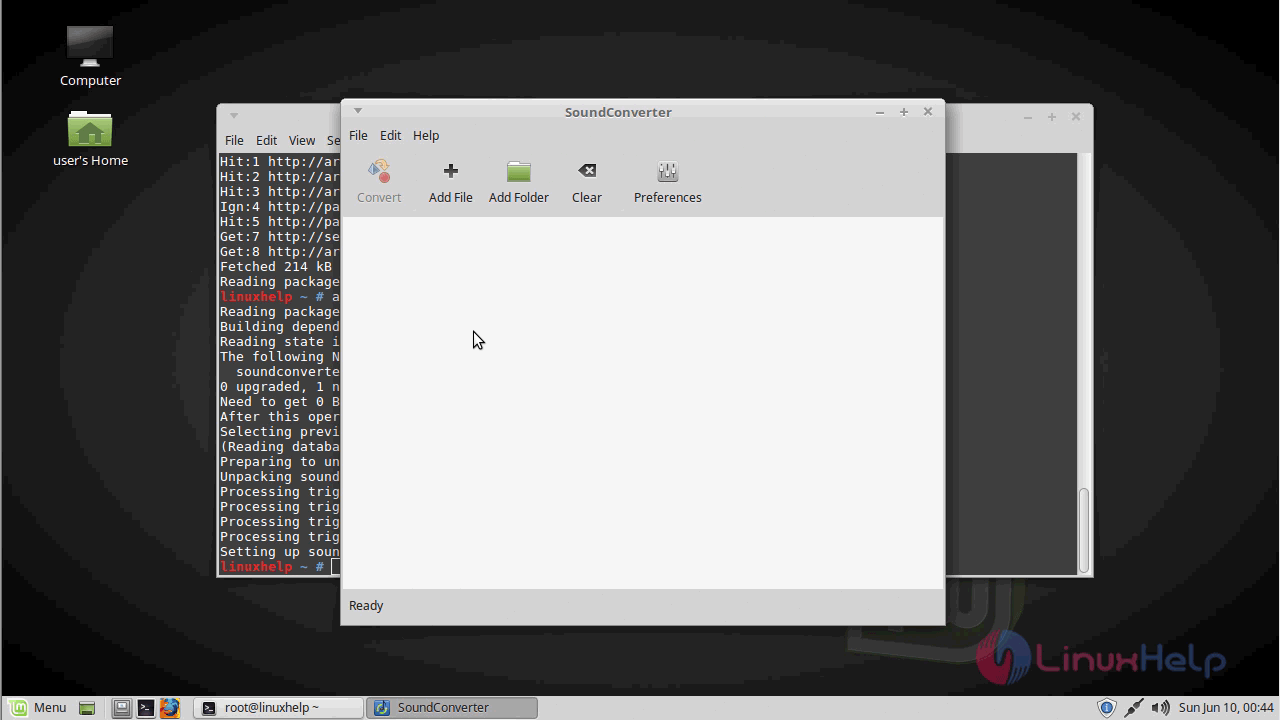The image size is (1280, 720).
Task: Open the clock showing Sun Jun 10, 00:44
Action: (x=1226, y=708)
